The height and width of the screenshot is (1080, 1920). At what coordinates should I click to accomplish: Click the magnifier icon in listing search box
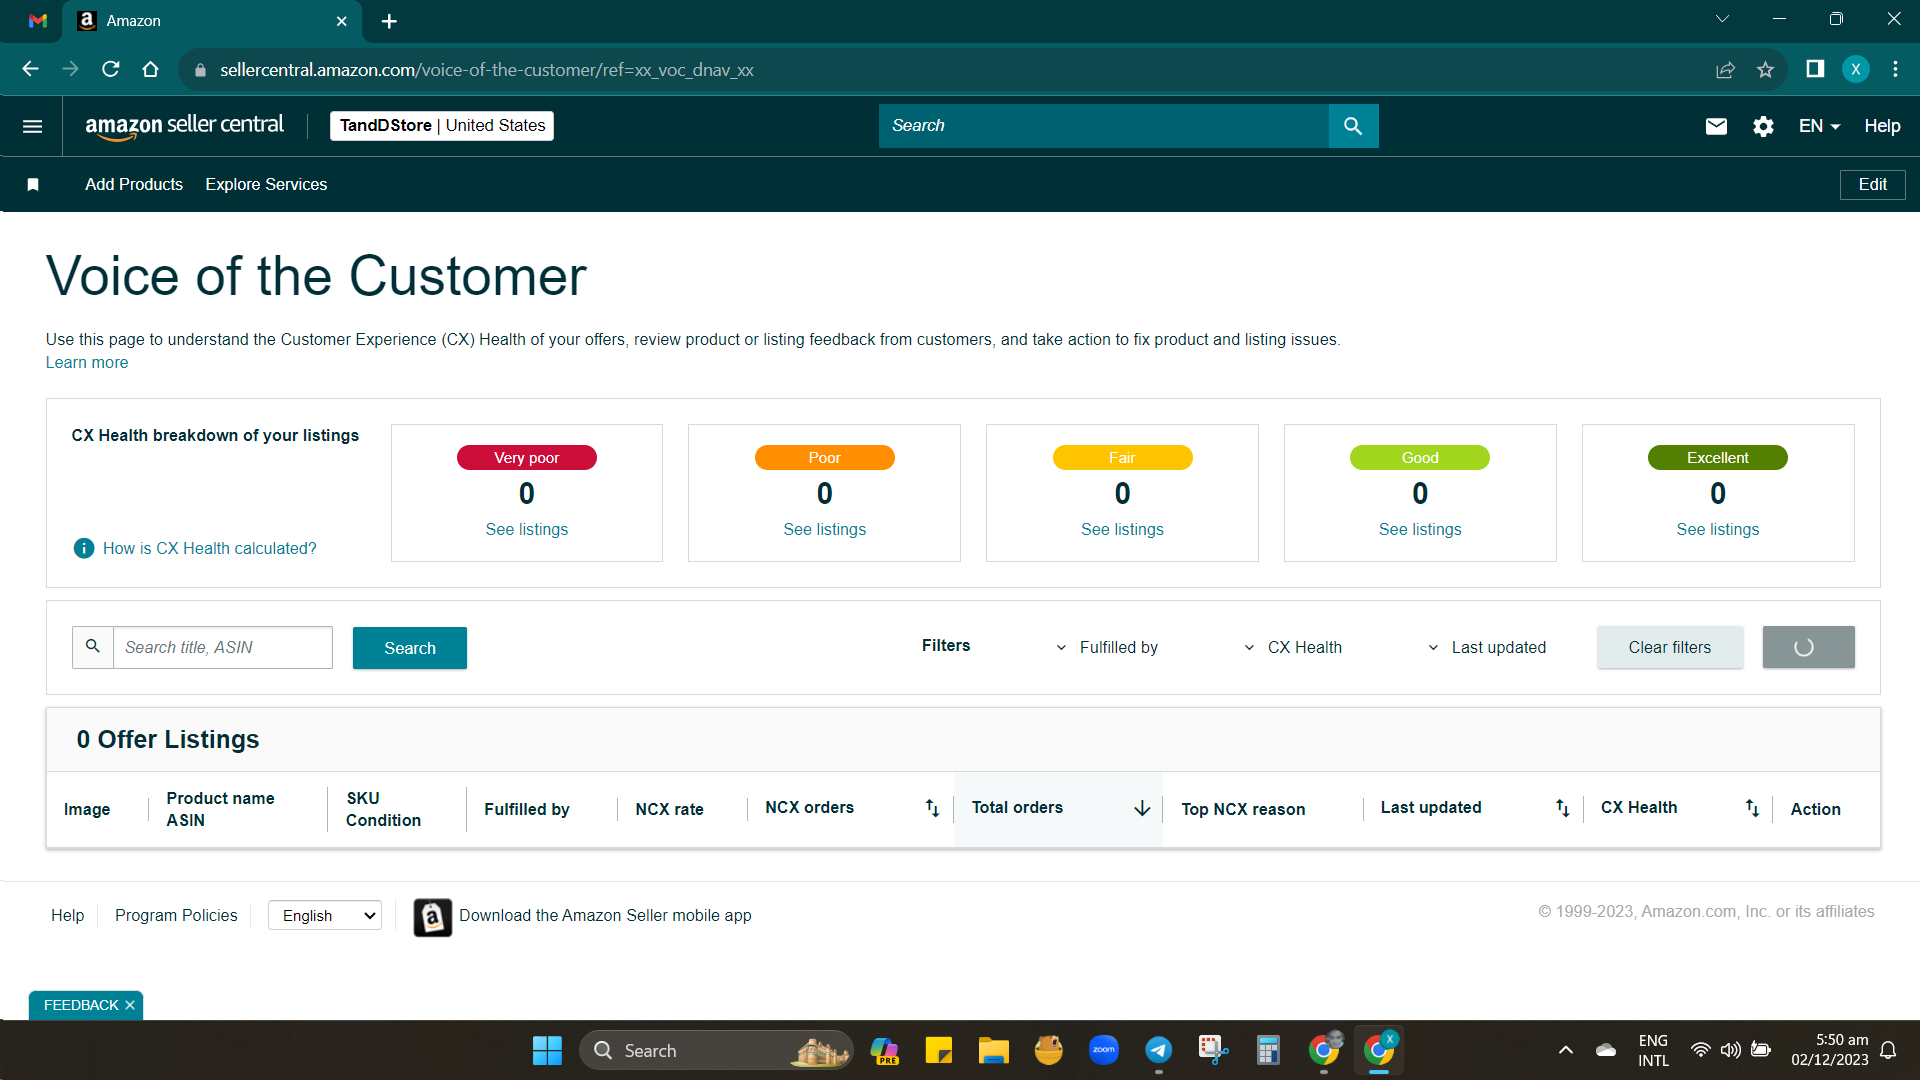(x=93, y=647)
